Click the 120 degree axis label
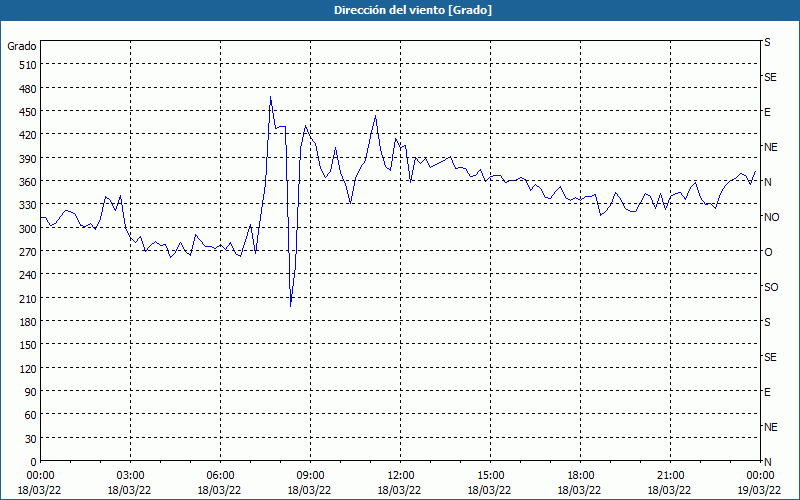Screen dimensions: 800x500 coord(29,368)
